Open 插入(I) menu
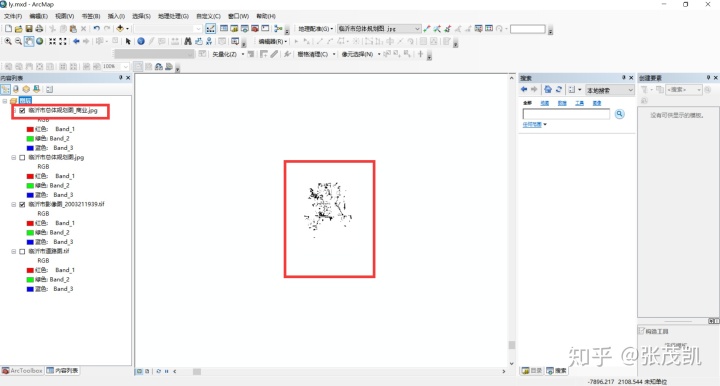The height and width of the screenshot is (386, 720). (x=116, y=16)
